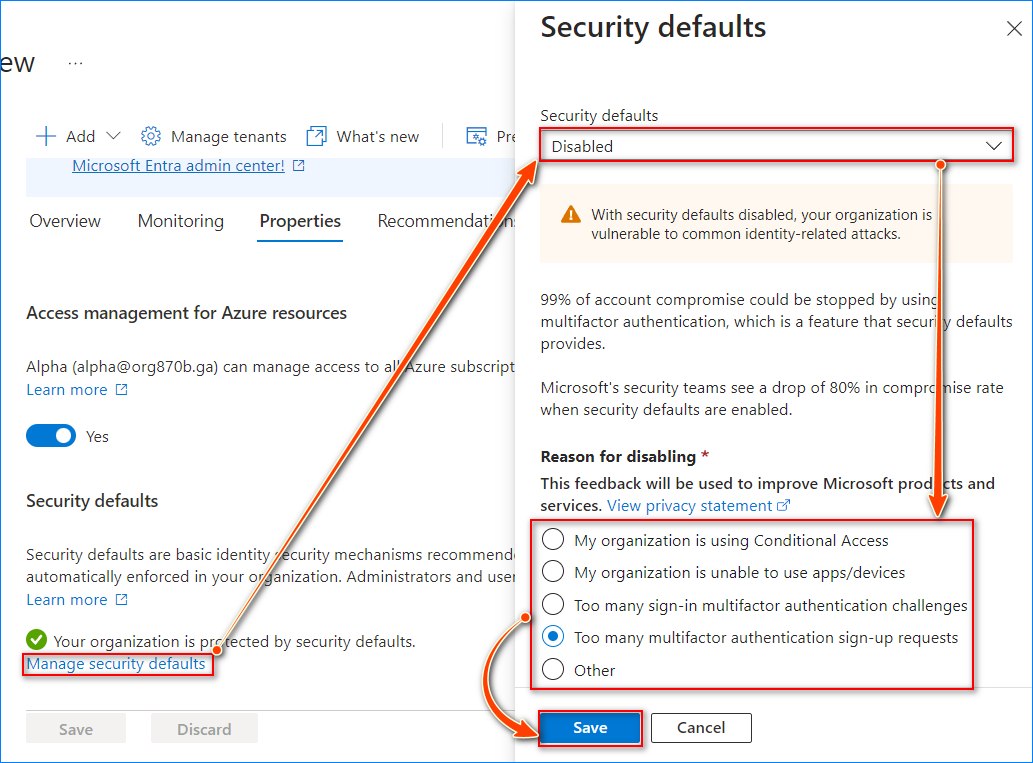Click the Add plus icon
Image resolution: width=1033 pixels, height=763 pixels.
tap(45, 136)
